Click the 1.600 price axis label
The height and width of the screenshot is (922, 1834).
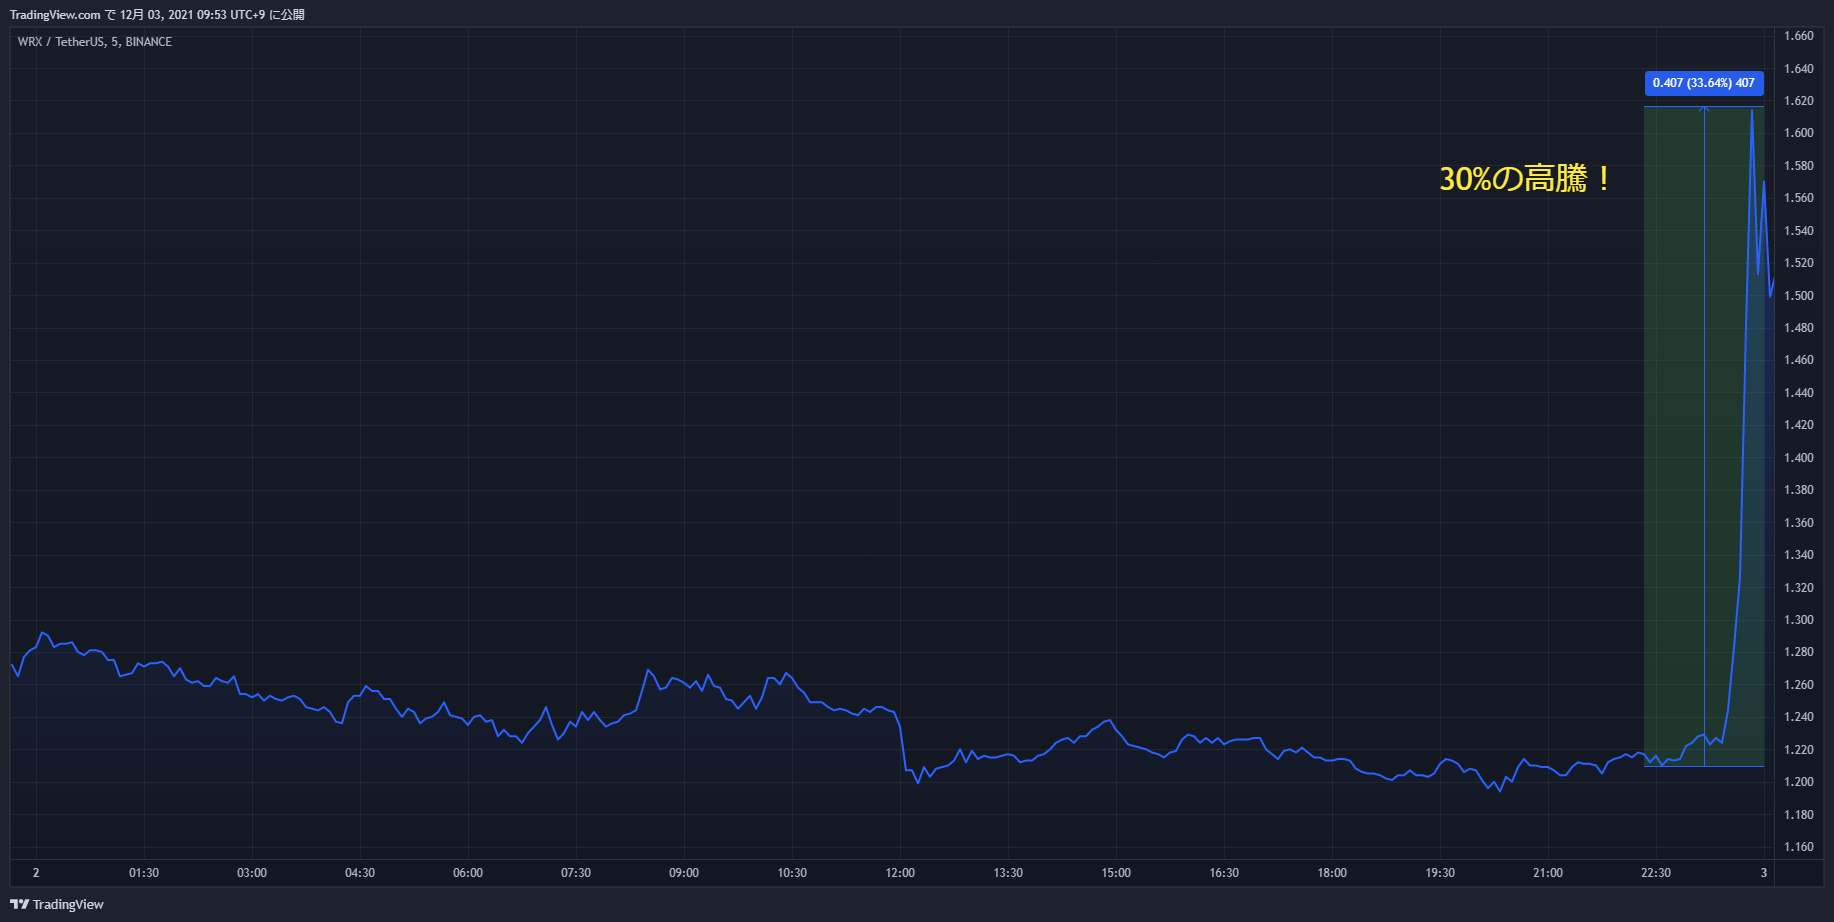(x=1799, y=133)
